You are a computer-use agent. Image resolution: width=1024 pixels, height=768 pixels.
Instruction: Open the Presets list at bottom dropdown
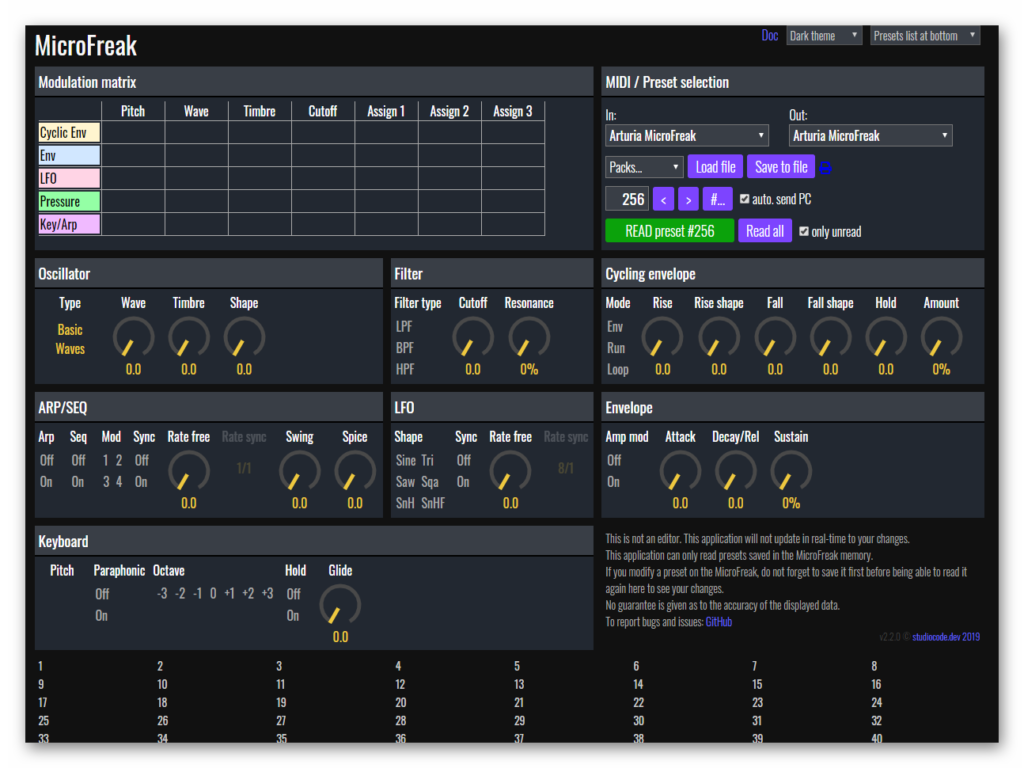[924, 36]
